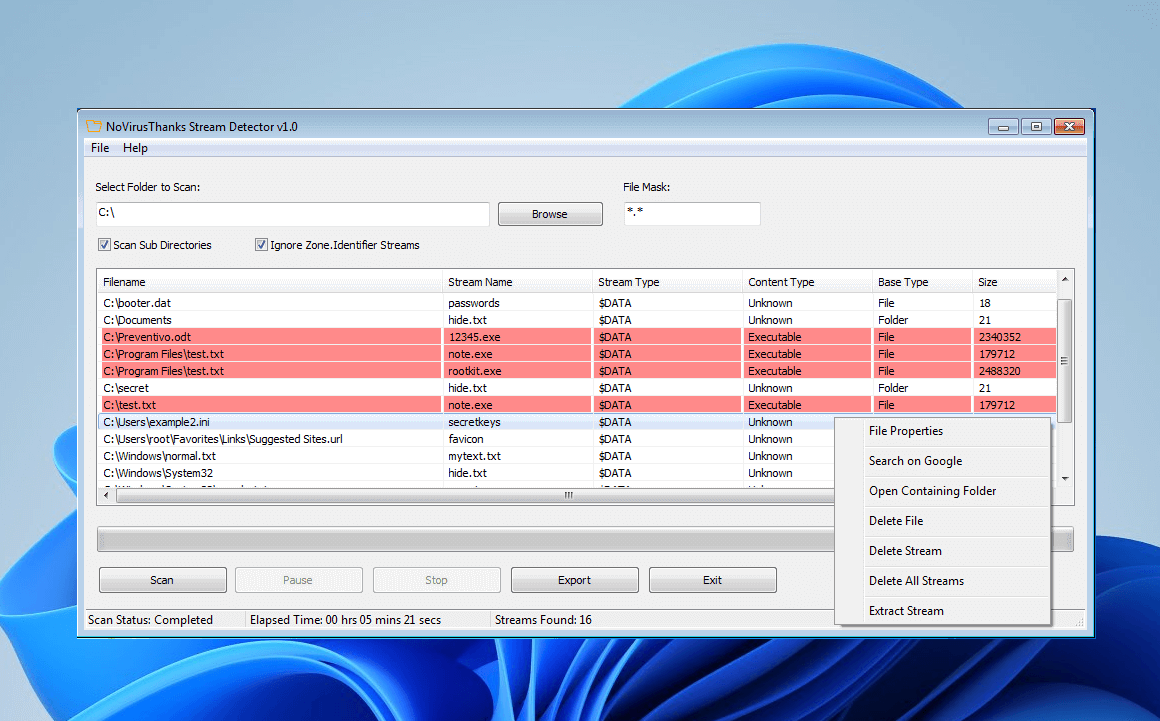Minimize the Stream Detector window
This screenshot has width=1160, height=721.
click(x=1003, y=127)
